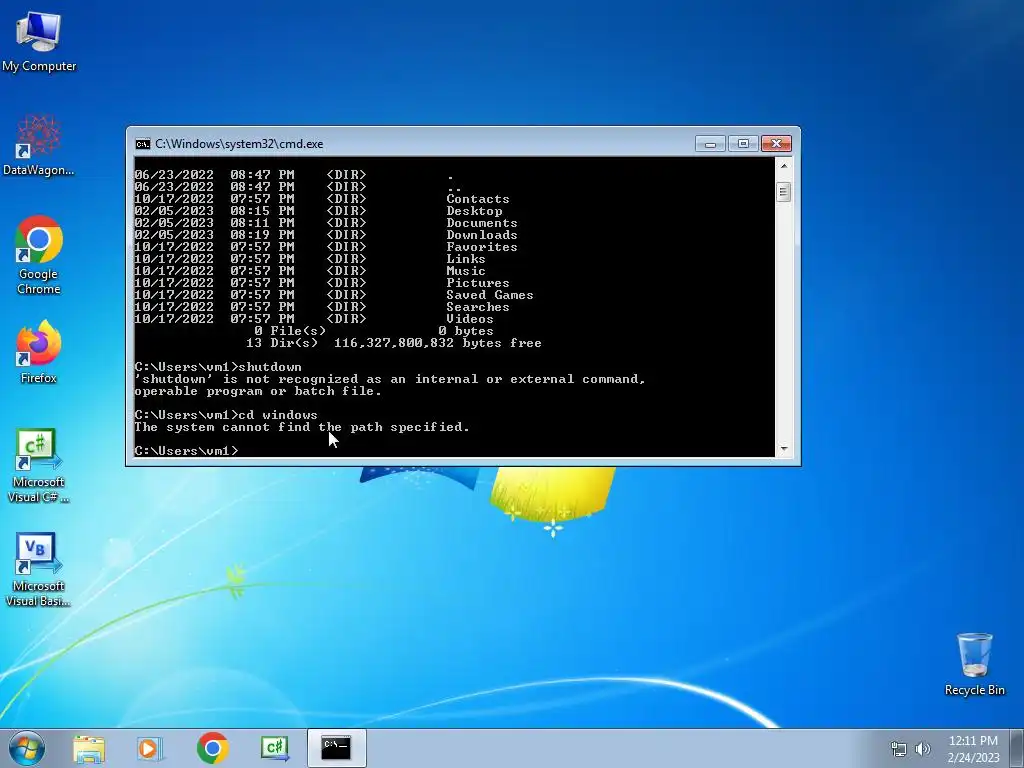Image resolution: width=1024 pixels, height=768 pixels.
Task: Open the Windows Start menu
Action: (x=27, y=748)
